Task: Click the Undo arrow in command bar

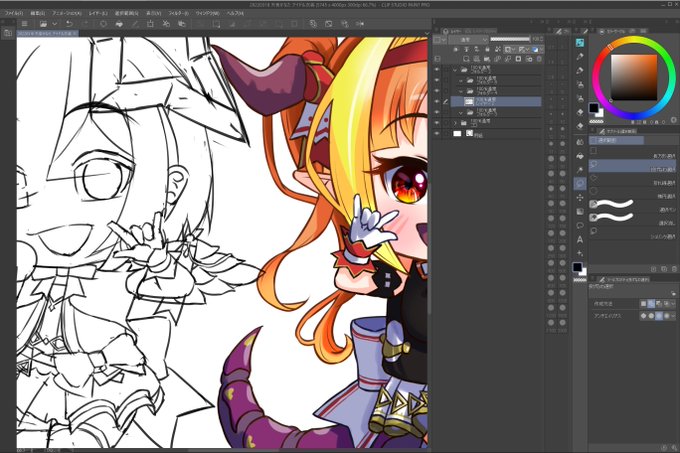Action: (x=69, y=24)
